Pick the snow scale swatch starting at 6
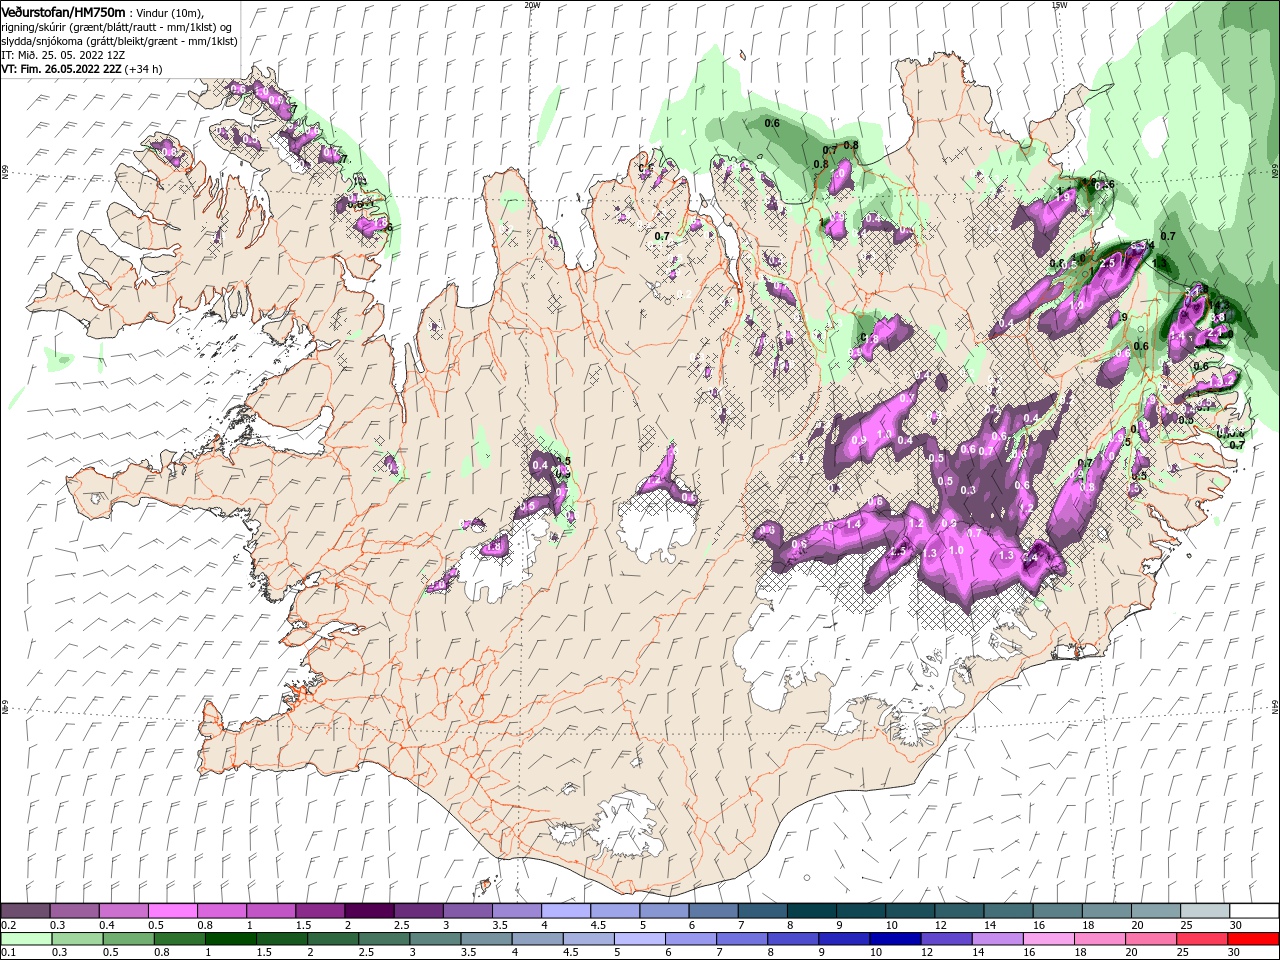 711,911
